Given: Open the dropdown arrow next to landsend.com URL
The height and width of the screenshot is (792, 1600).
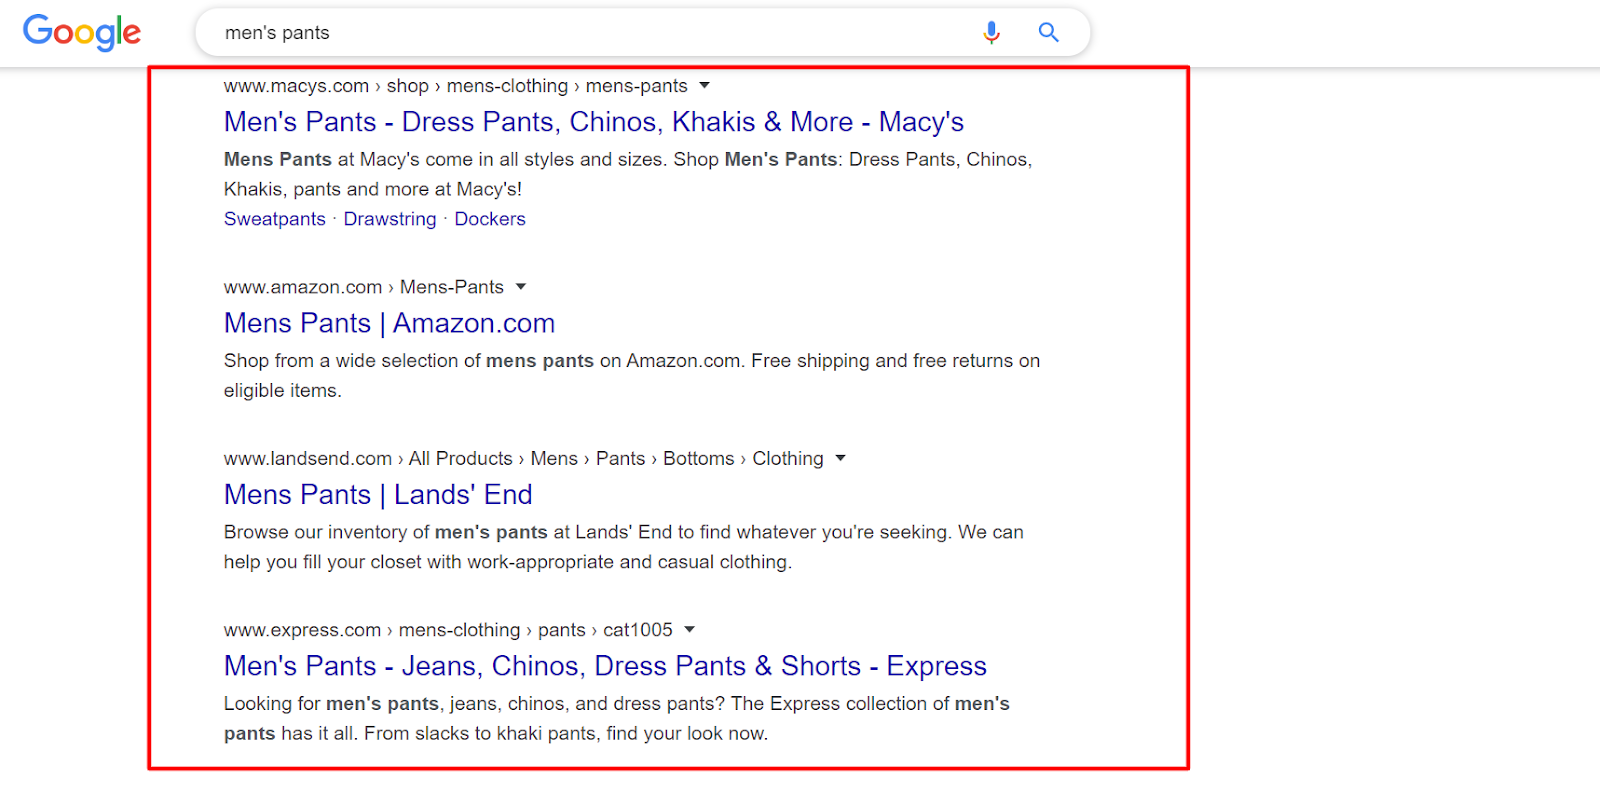Looking at the screenshot, I should coord(840,458).
